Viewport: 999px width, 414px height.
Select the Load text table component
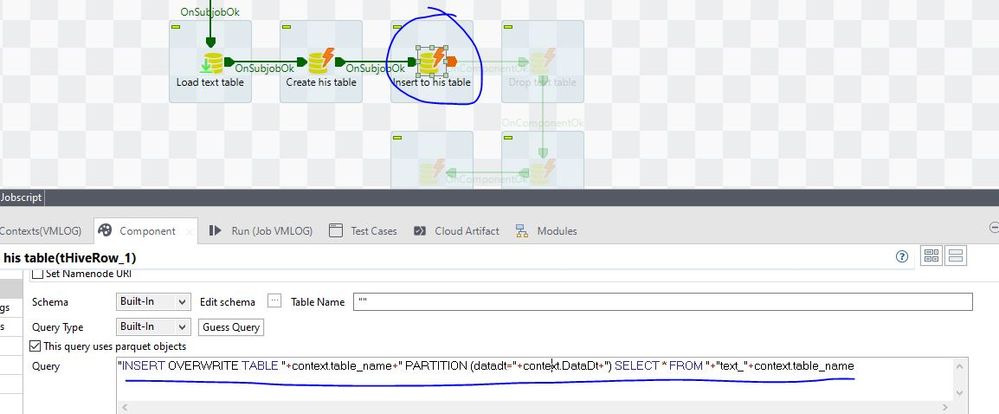212,63
